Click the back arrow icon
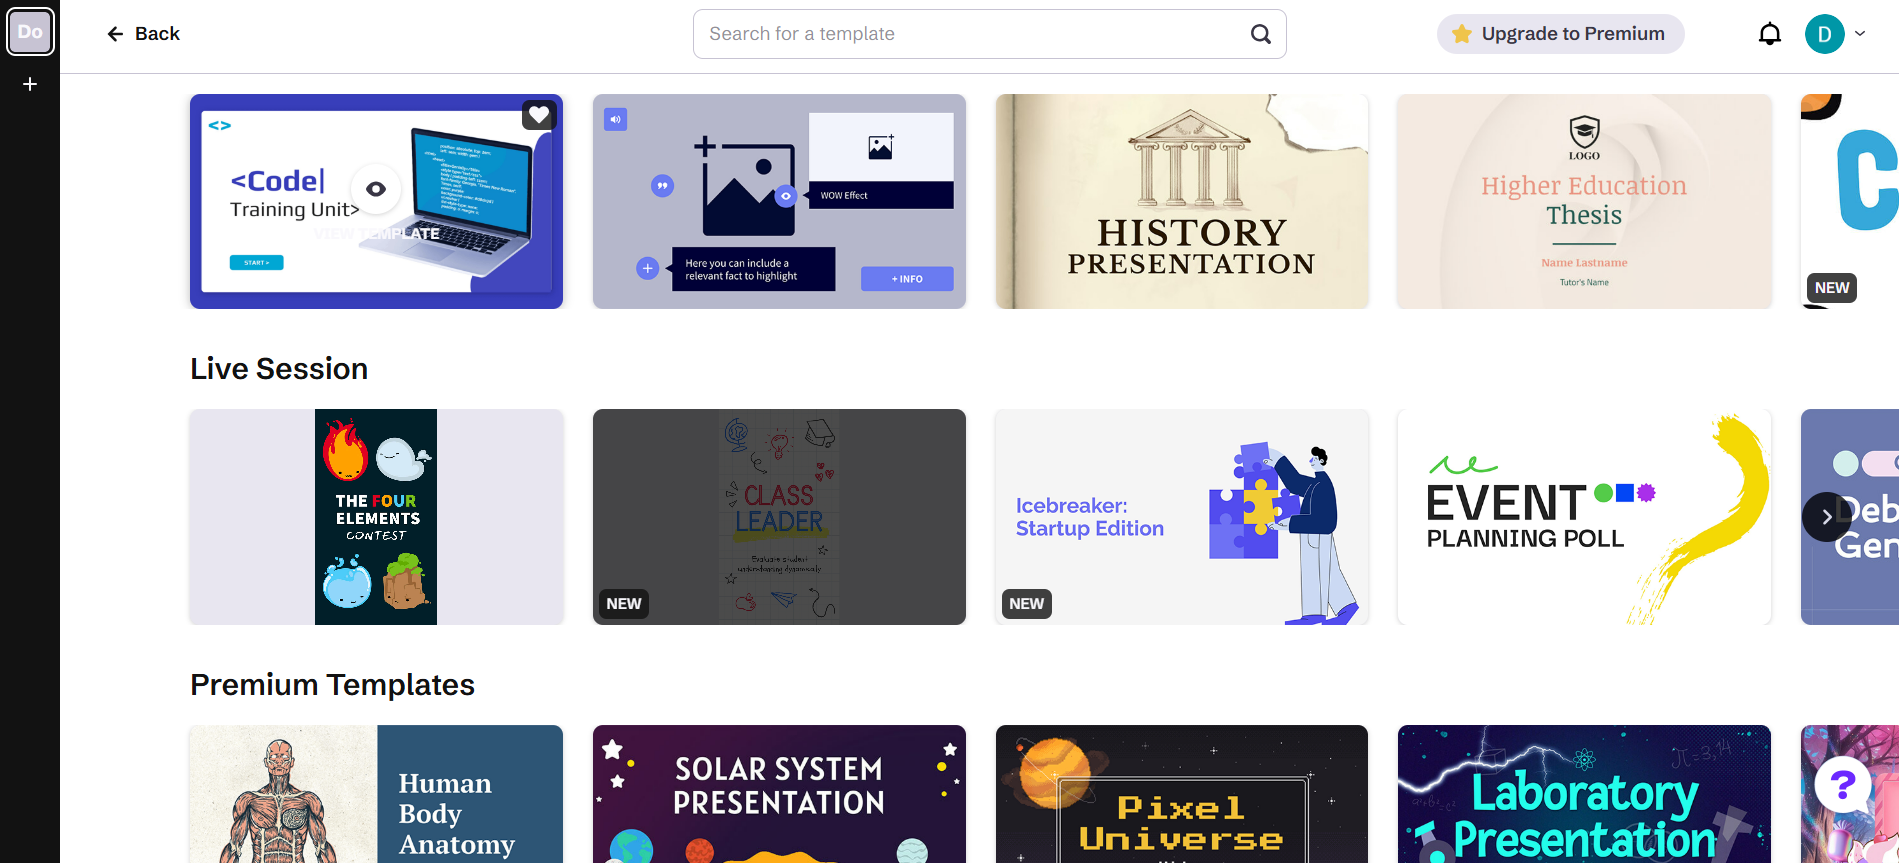 [x=115, y=34]
